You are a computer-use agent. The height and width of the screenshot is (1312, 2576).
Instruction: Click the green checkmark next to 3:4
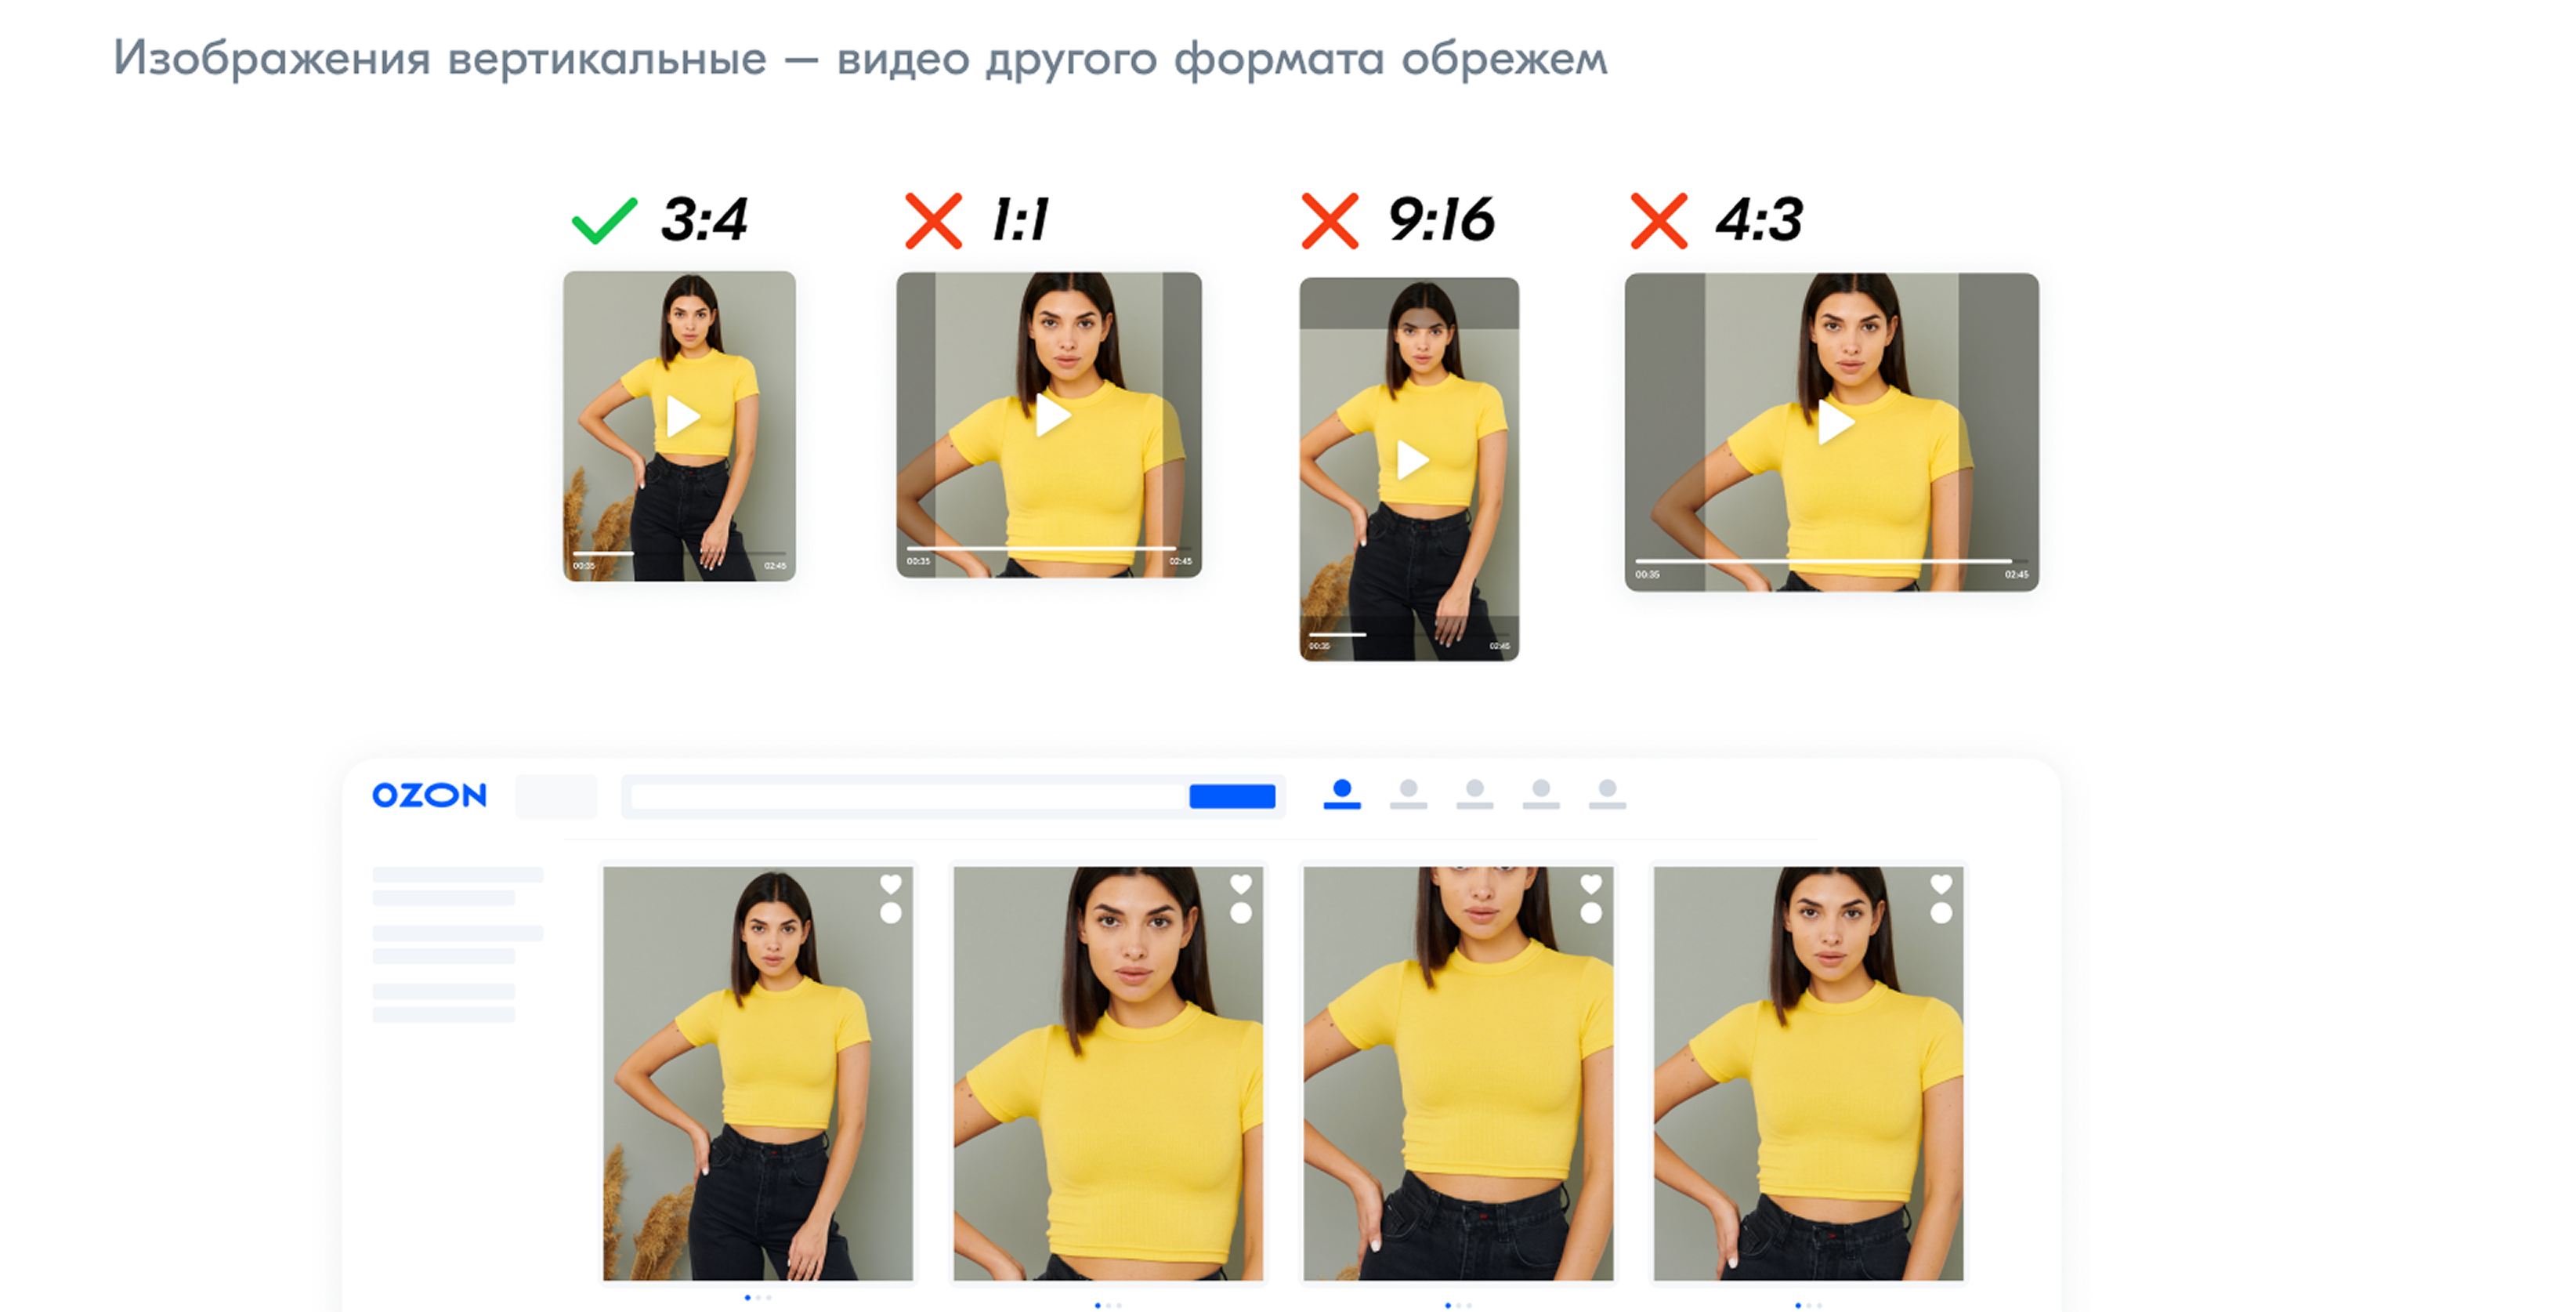coord(604,220)
